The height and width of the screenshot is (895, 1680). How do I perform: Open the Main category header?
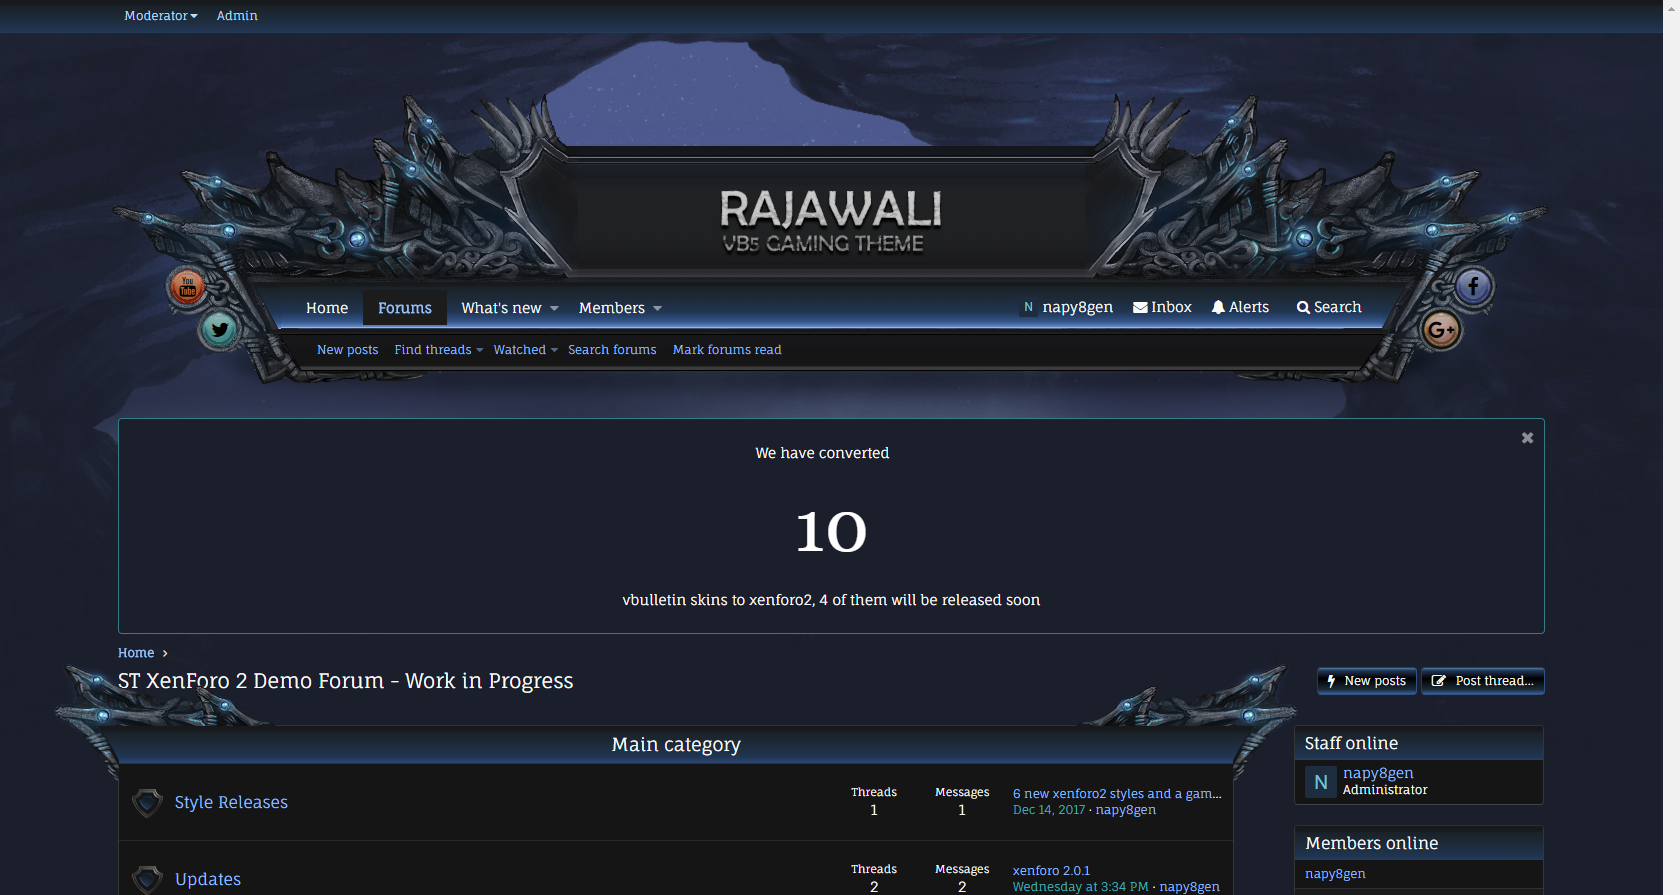pyautogui.click(x=676, y=745)
